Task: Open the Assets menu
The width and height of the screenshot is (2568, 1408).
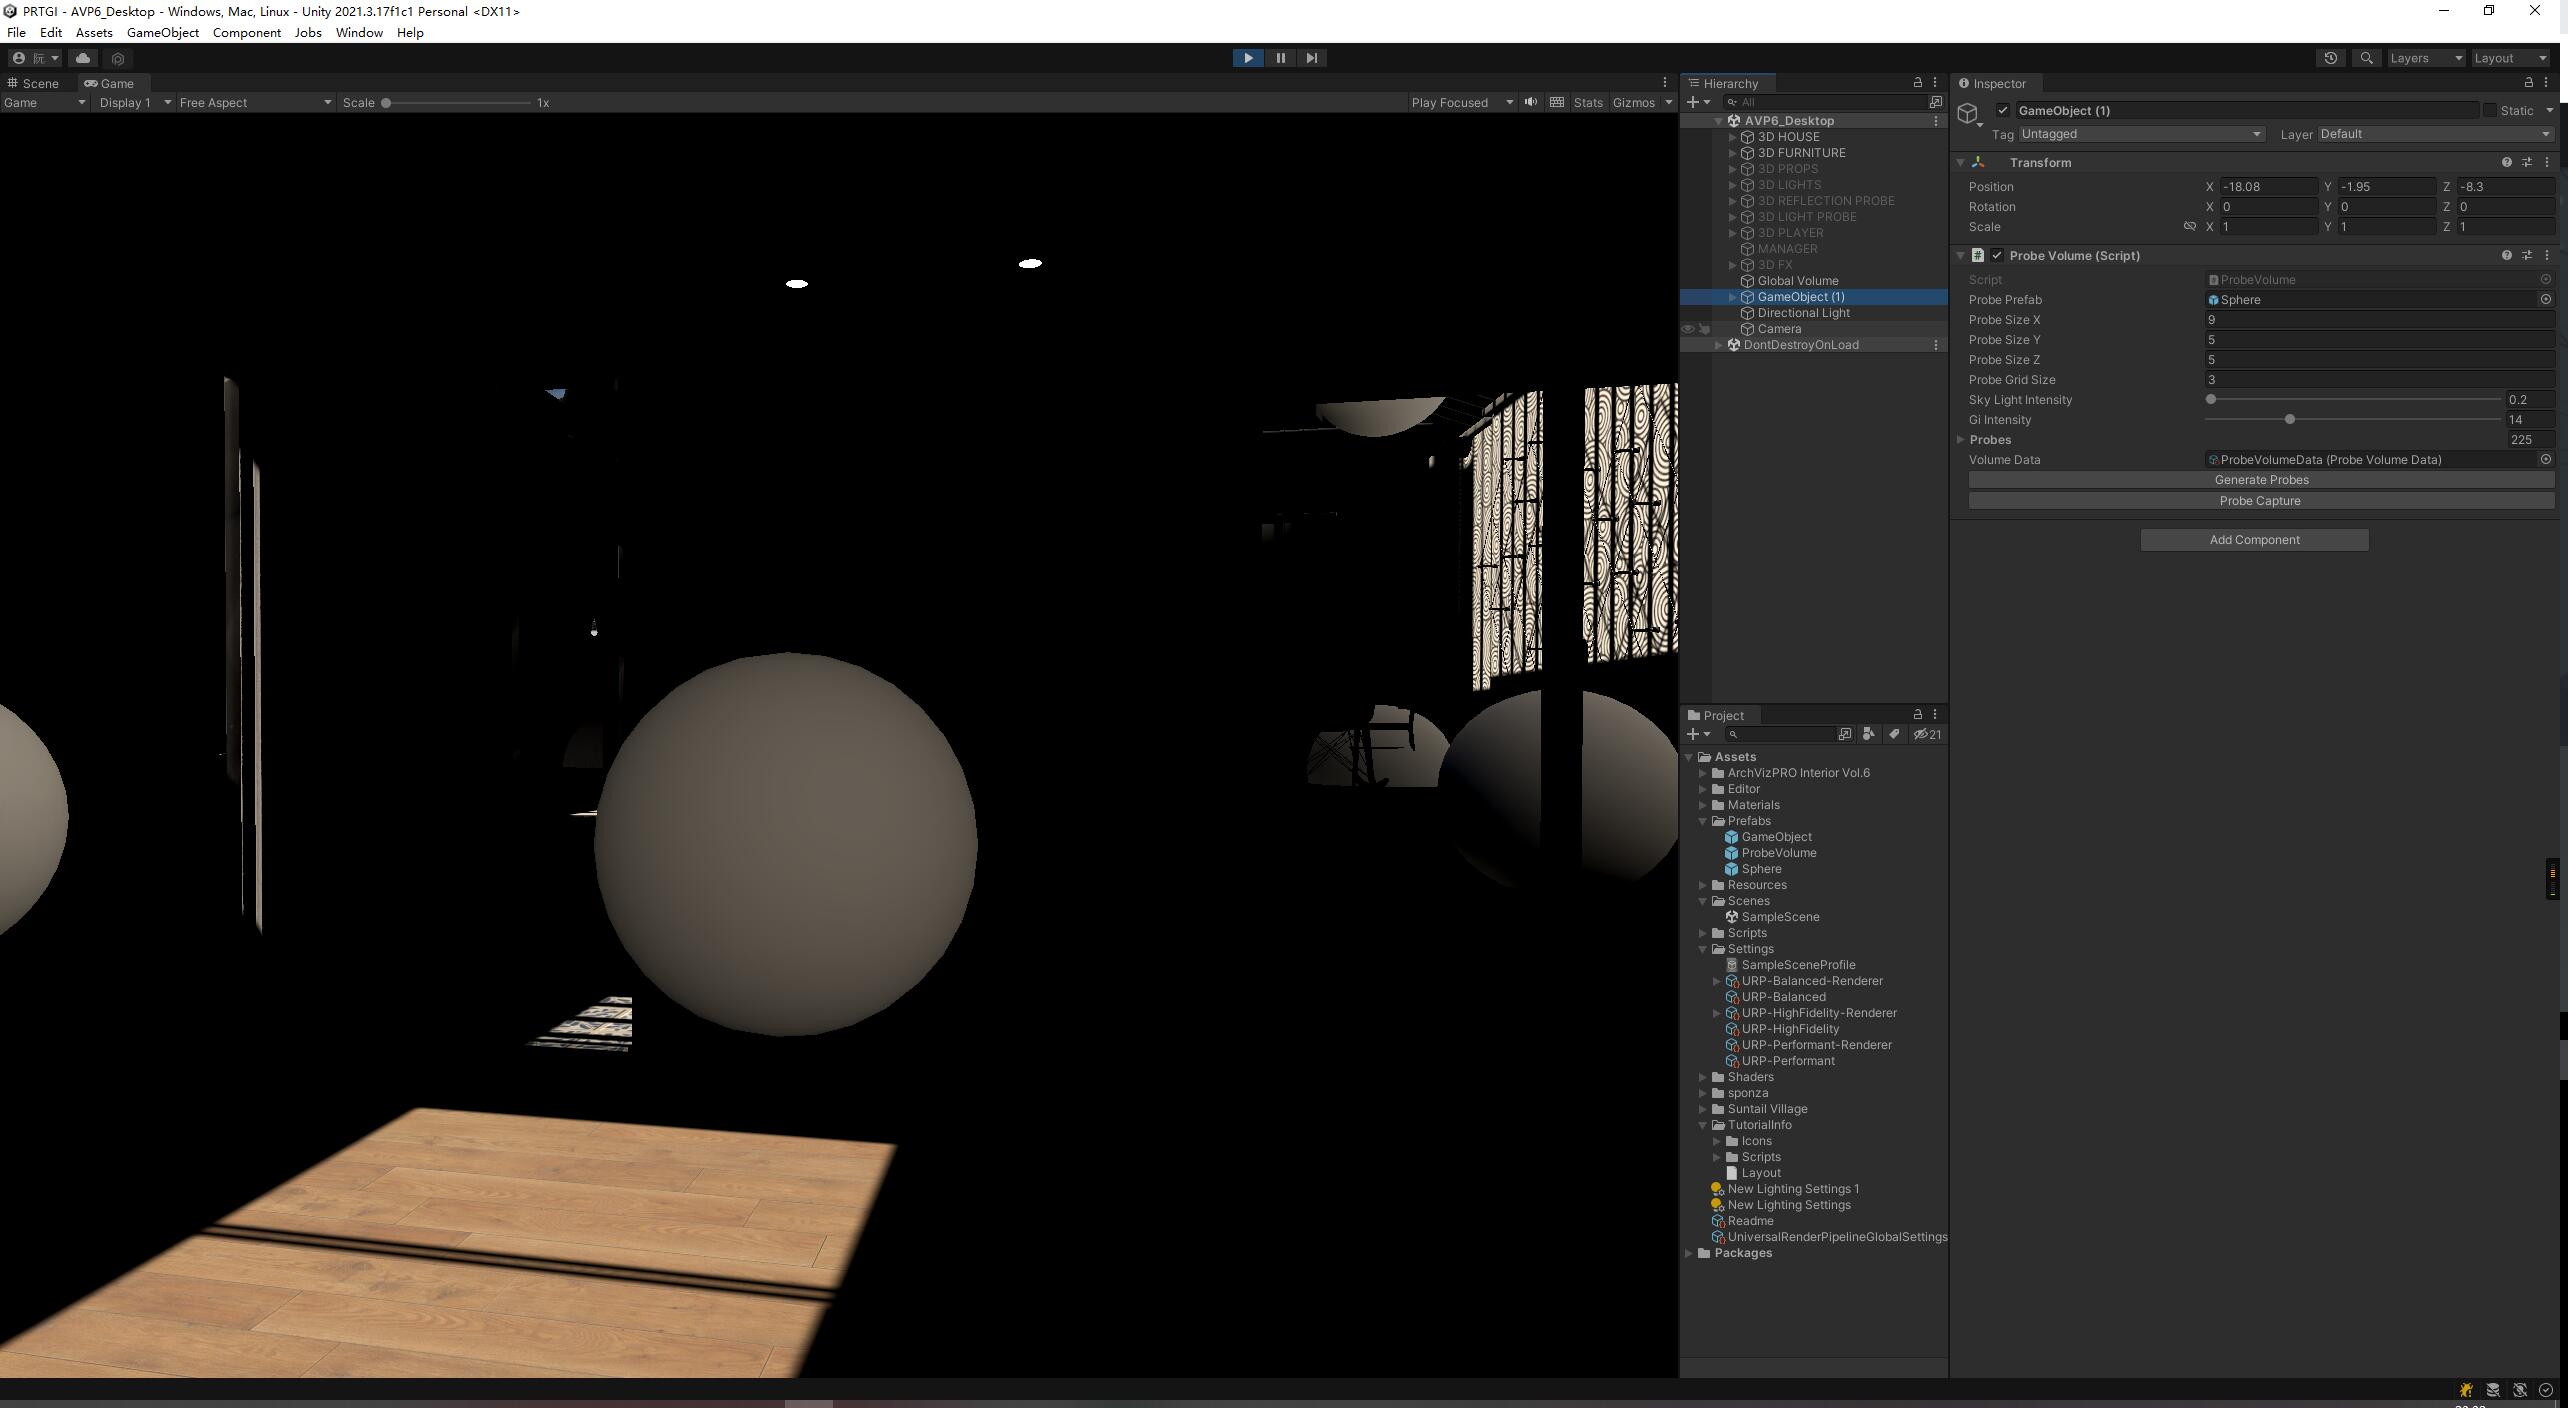Action: point(94,32)
